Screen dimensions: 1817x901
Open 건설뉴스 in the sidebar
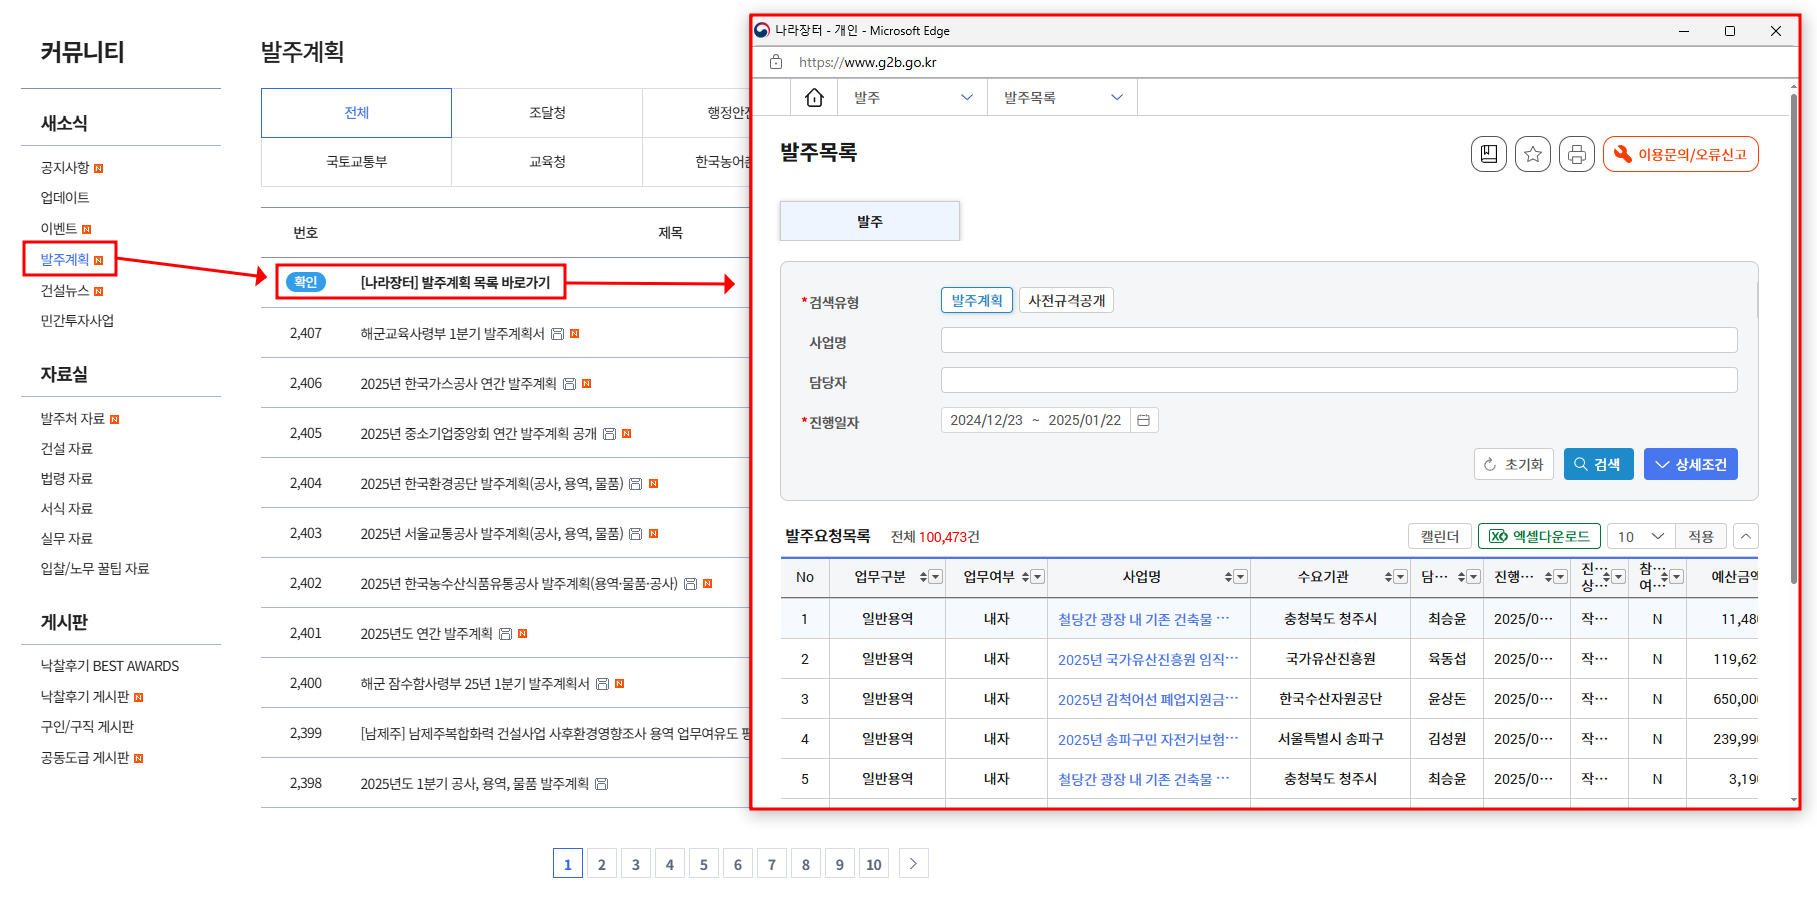tap(65, 291)
